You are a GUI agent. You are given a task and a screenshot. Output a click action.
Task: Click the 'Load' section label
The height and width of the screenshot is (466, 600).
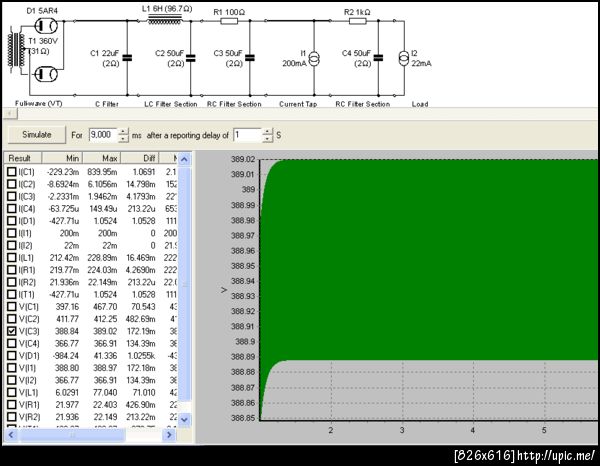420,104
